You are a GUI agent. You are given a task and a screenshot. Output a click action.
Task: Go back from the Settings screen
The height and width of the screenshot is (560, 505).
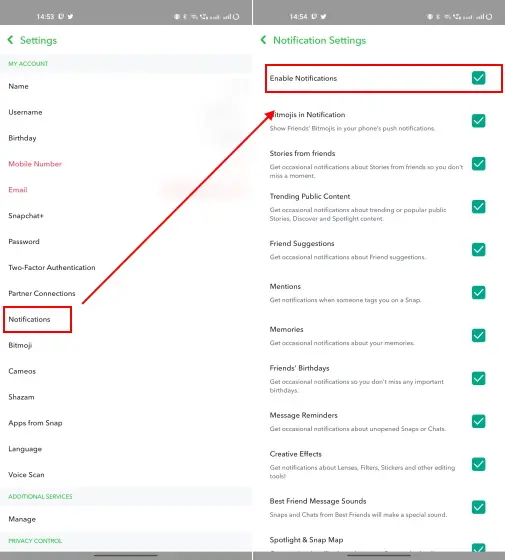11,40
